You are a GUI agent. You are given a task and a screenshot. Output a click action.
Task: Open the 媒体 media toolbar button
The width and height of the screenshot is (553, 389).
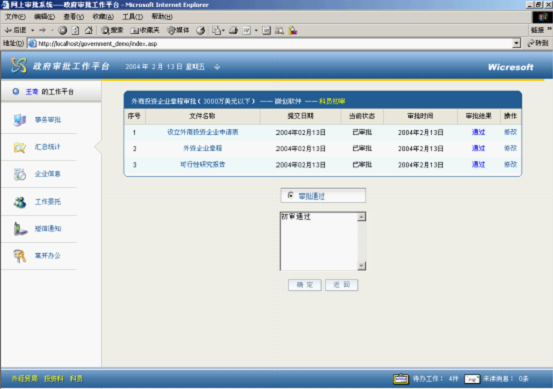178,30
